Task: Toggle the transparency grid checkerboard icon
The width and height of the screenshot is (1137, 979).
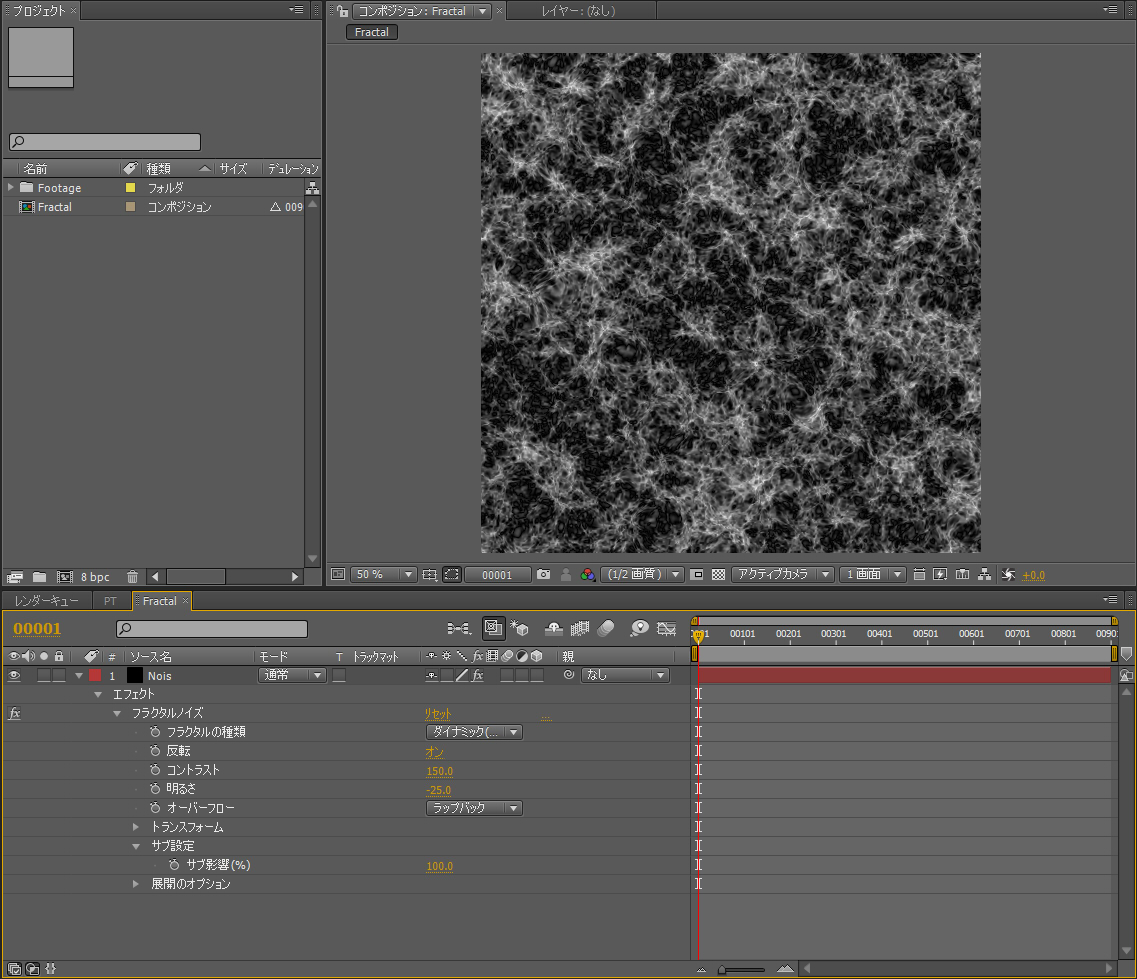Action: [718, 575]
